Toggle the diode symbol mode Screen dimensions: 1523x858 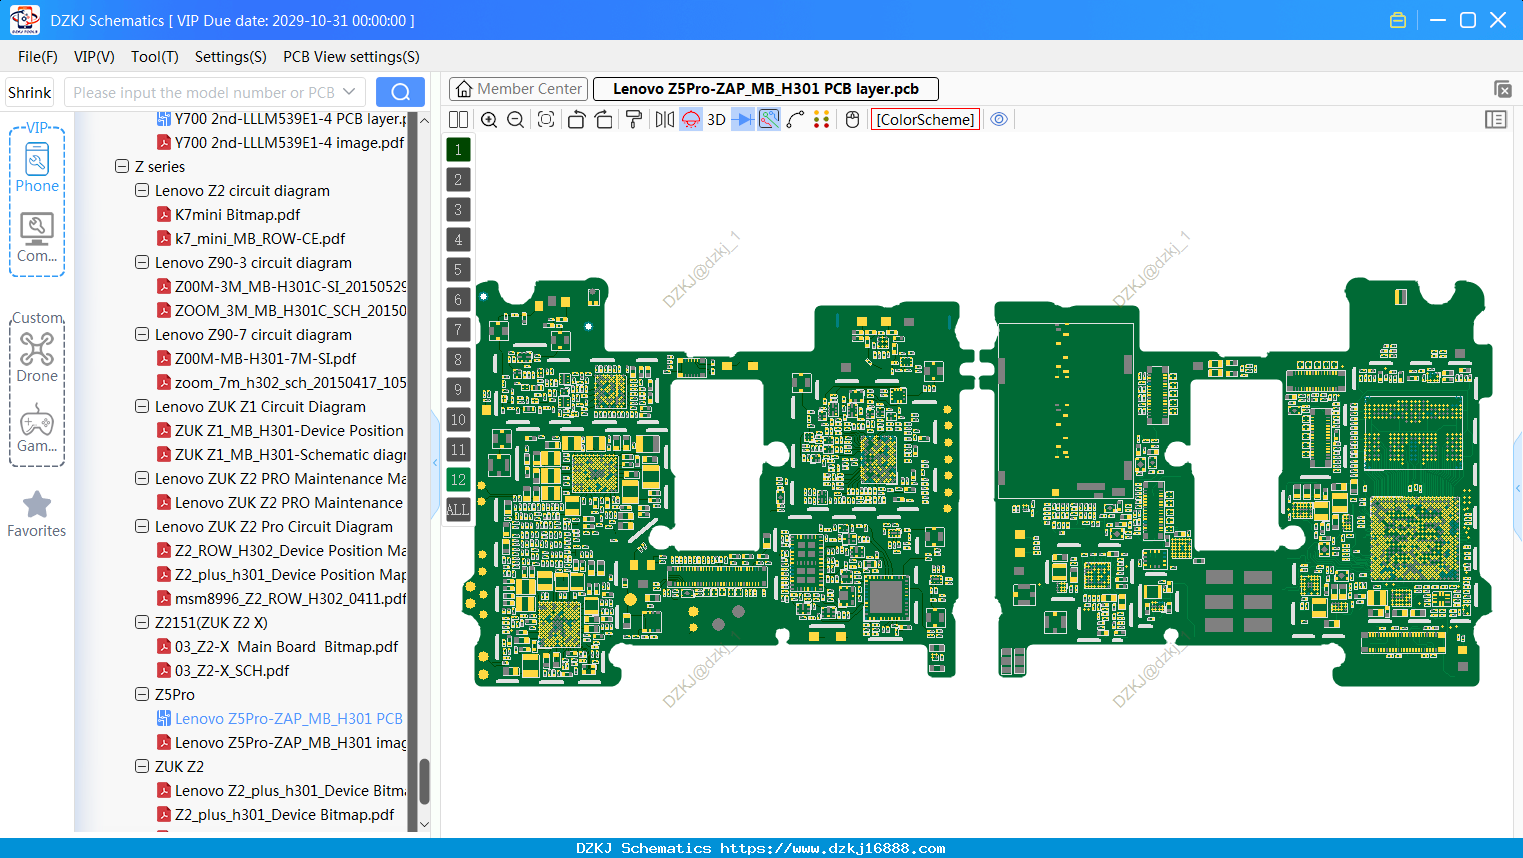click(742, 119)
